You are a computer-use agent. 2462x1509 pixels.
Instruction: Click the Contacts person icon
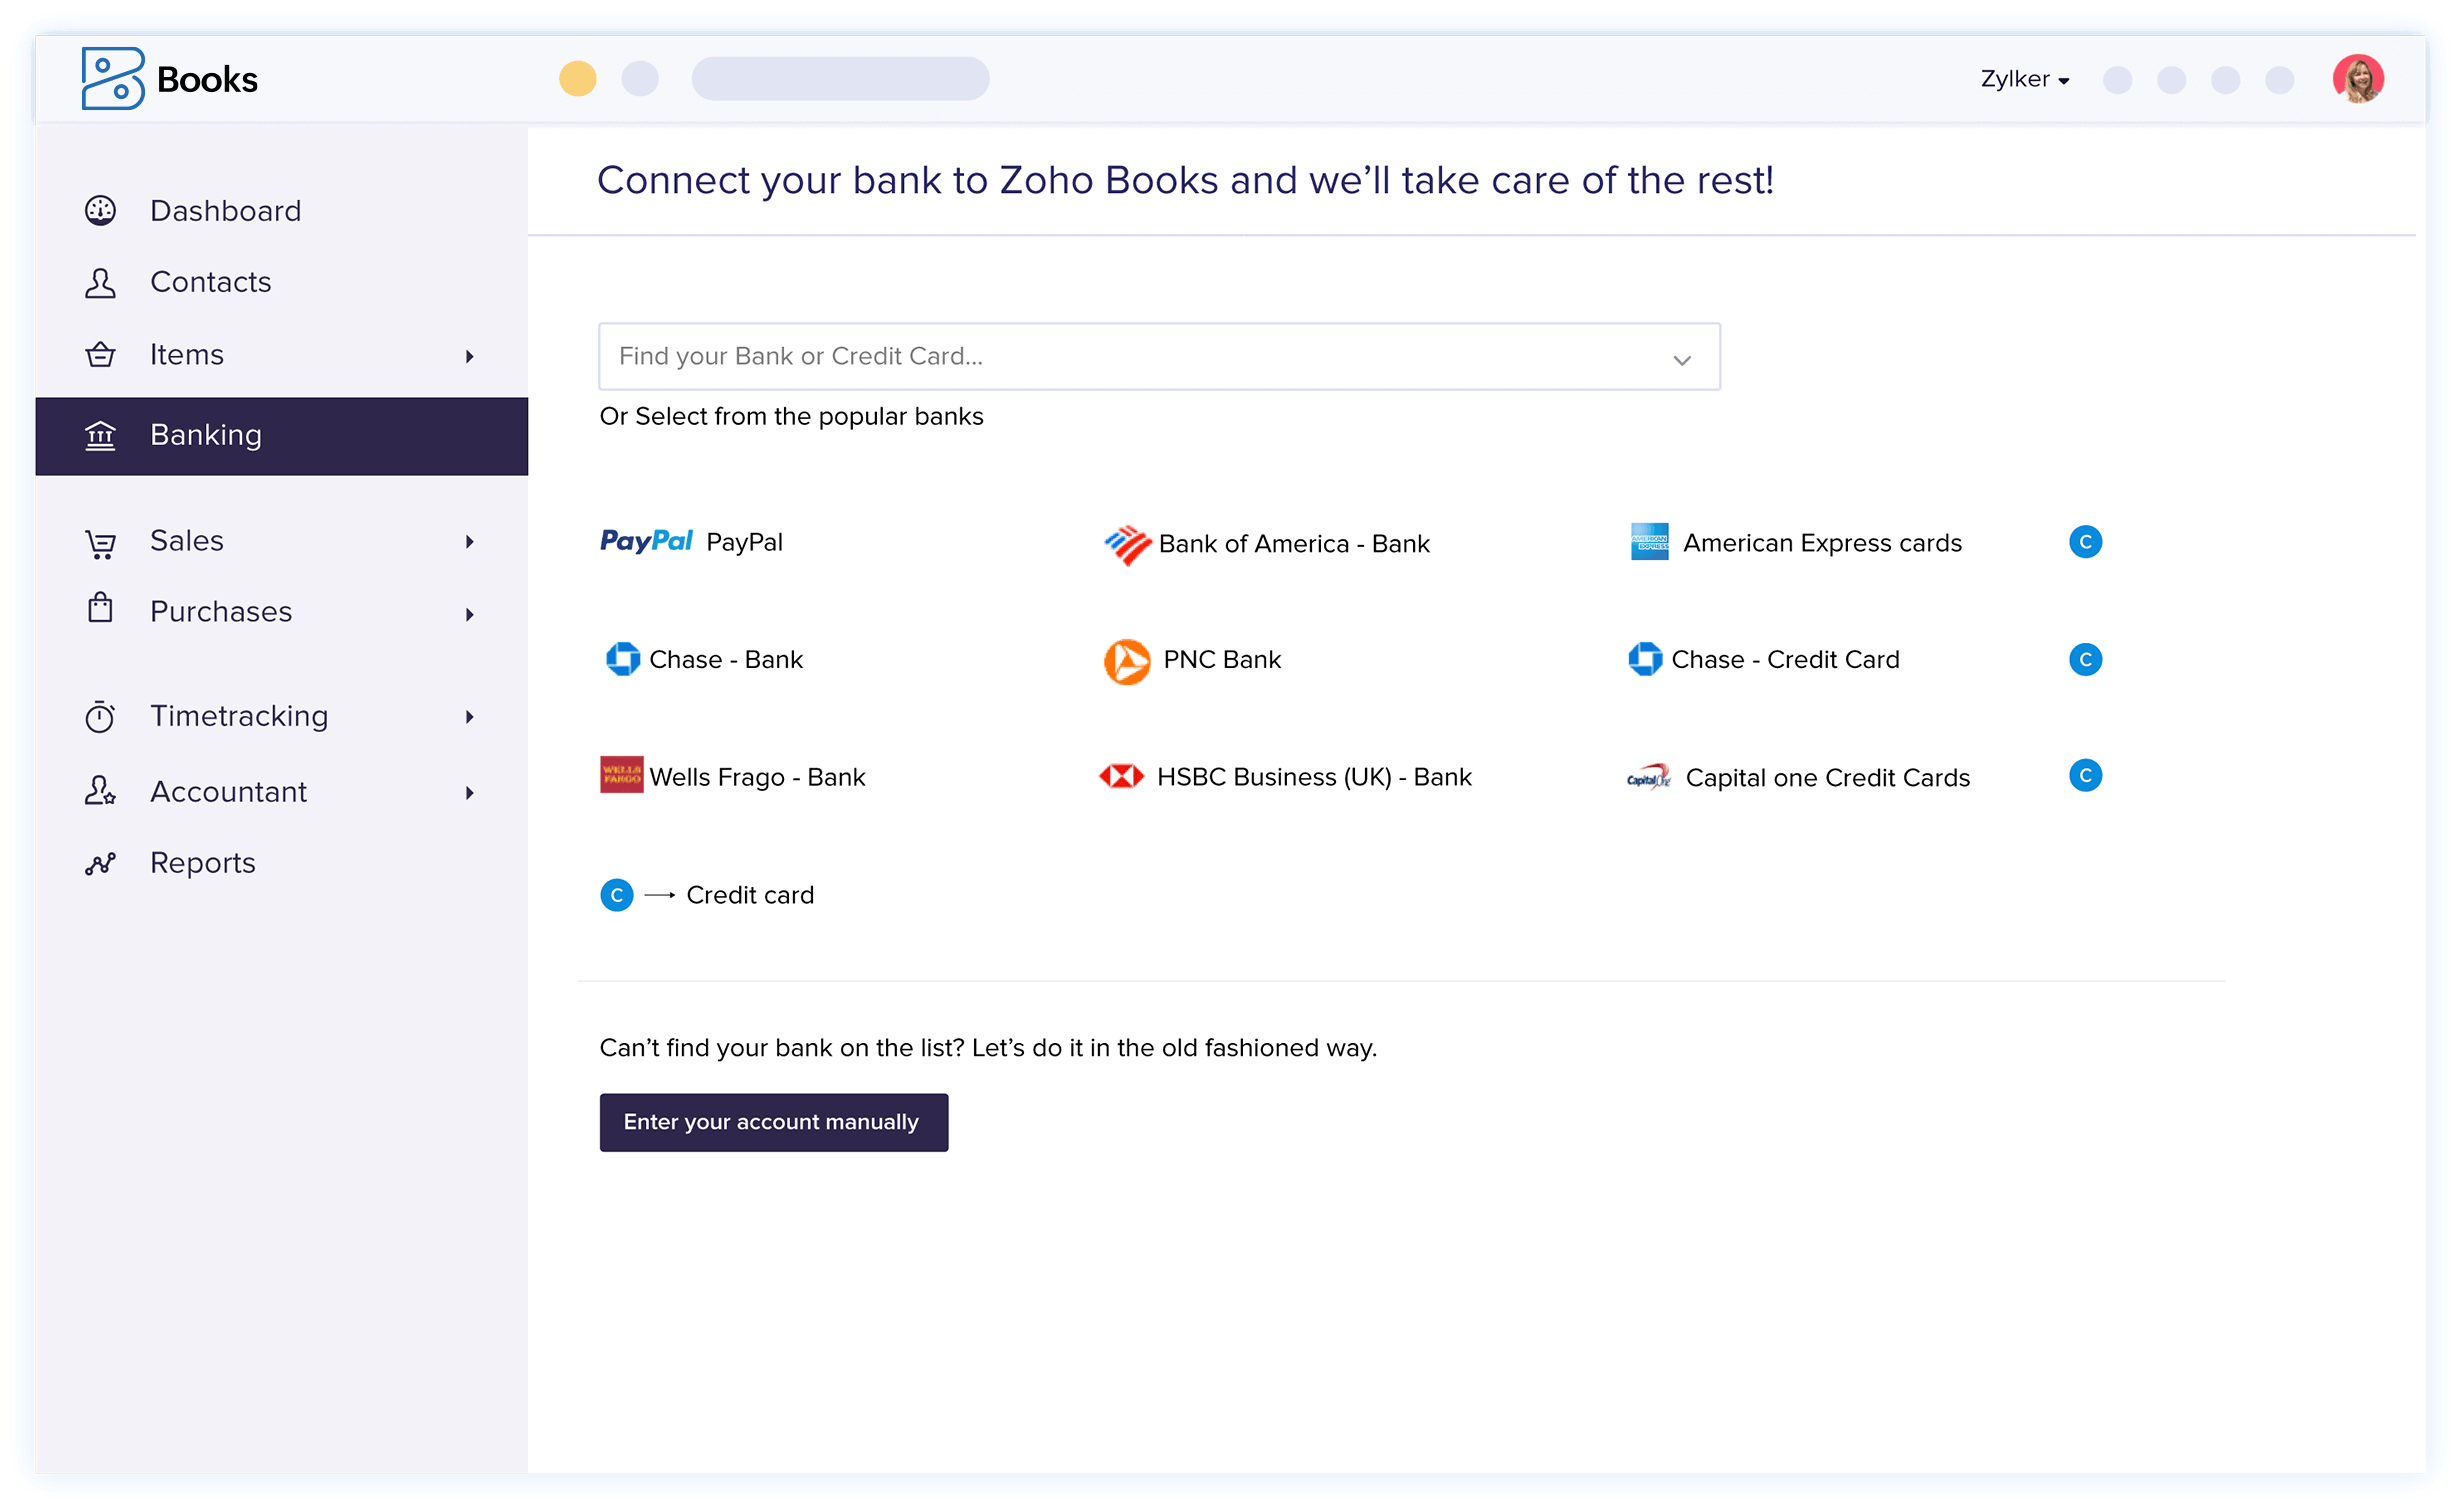100,283
